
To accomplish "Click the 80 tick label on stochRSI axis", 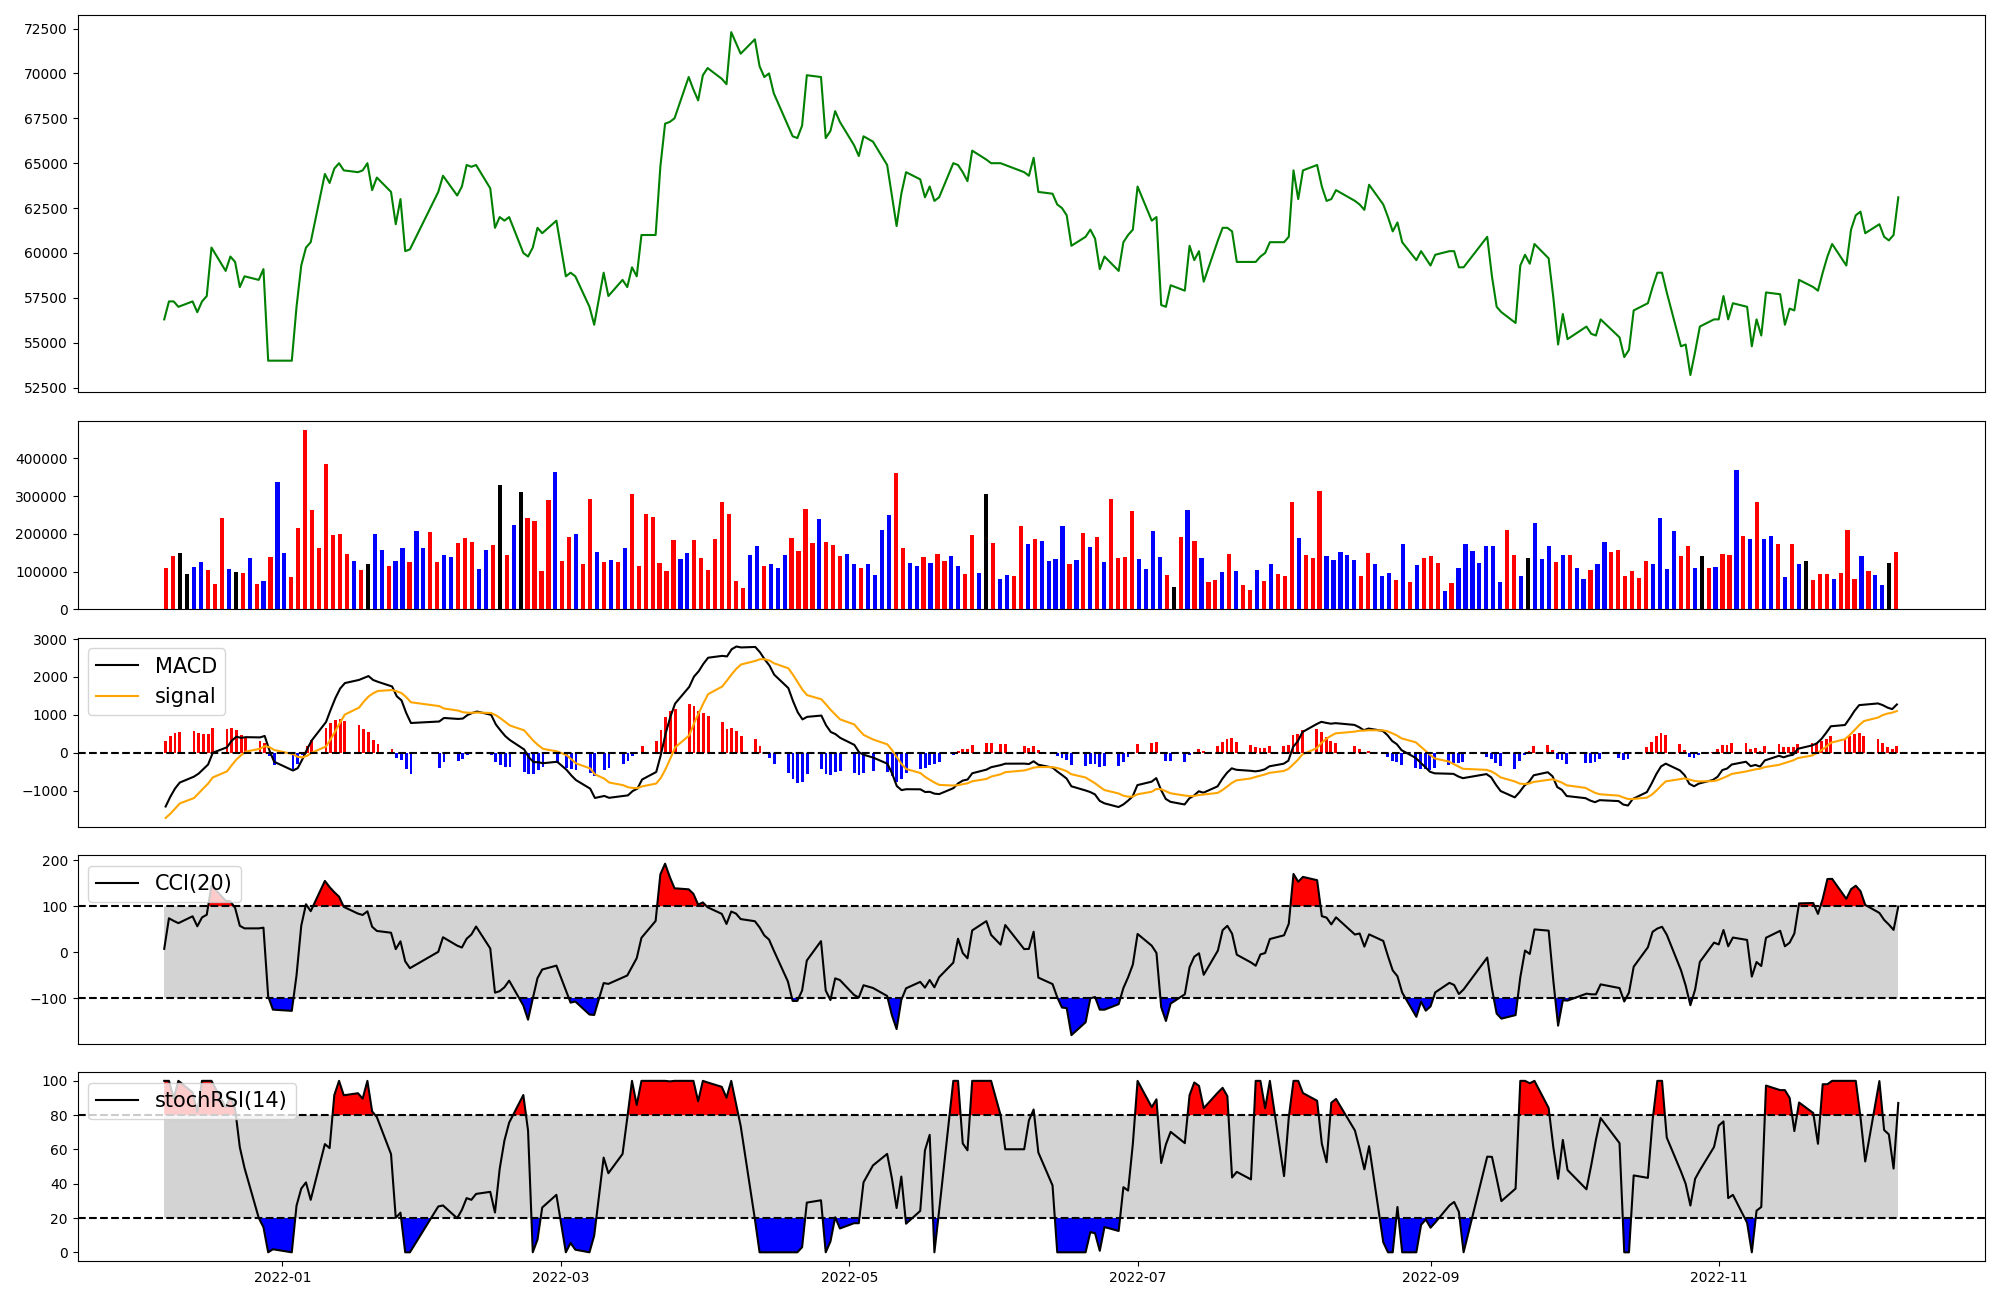I will pyautogui.click(x=59, y=1116).
